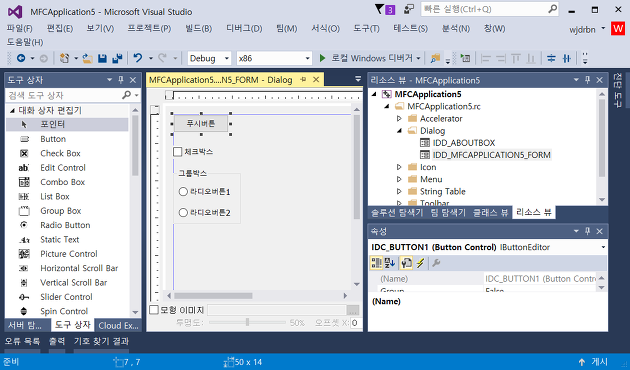Open the properties object selector dropdown
This screenshot has height=370, width=630.
(603, 247)
